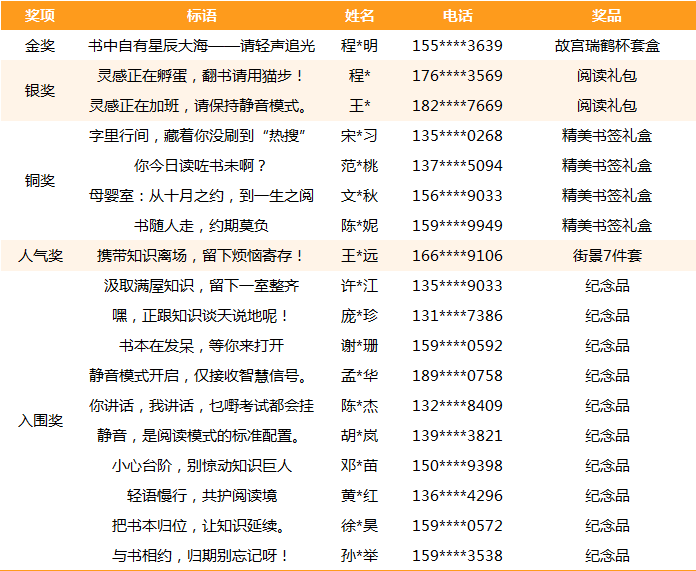
Task: Click phone number 155****3639
Action: click(x=457, y=46)
